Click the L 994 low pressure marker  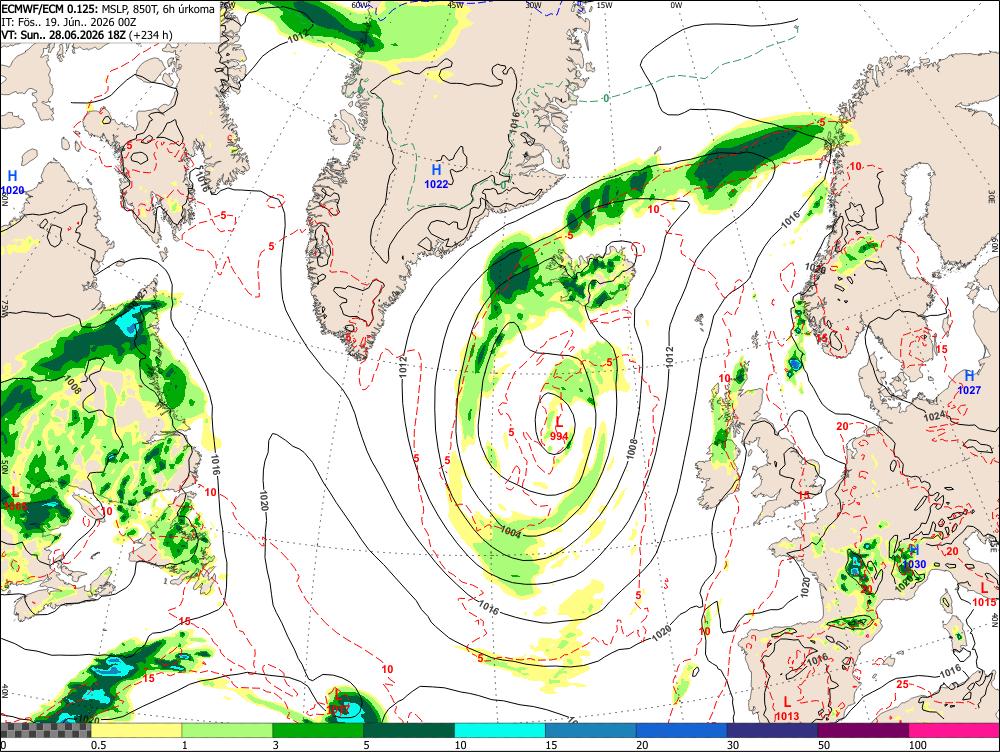(x=559, y=429)
